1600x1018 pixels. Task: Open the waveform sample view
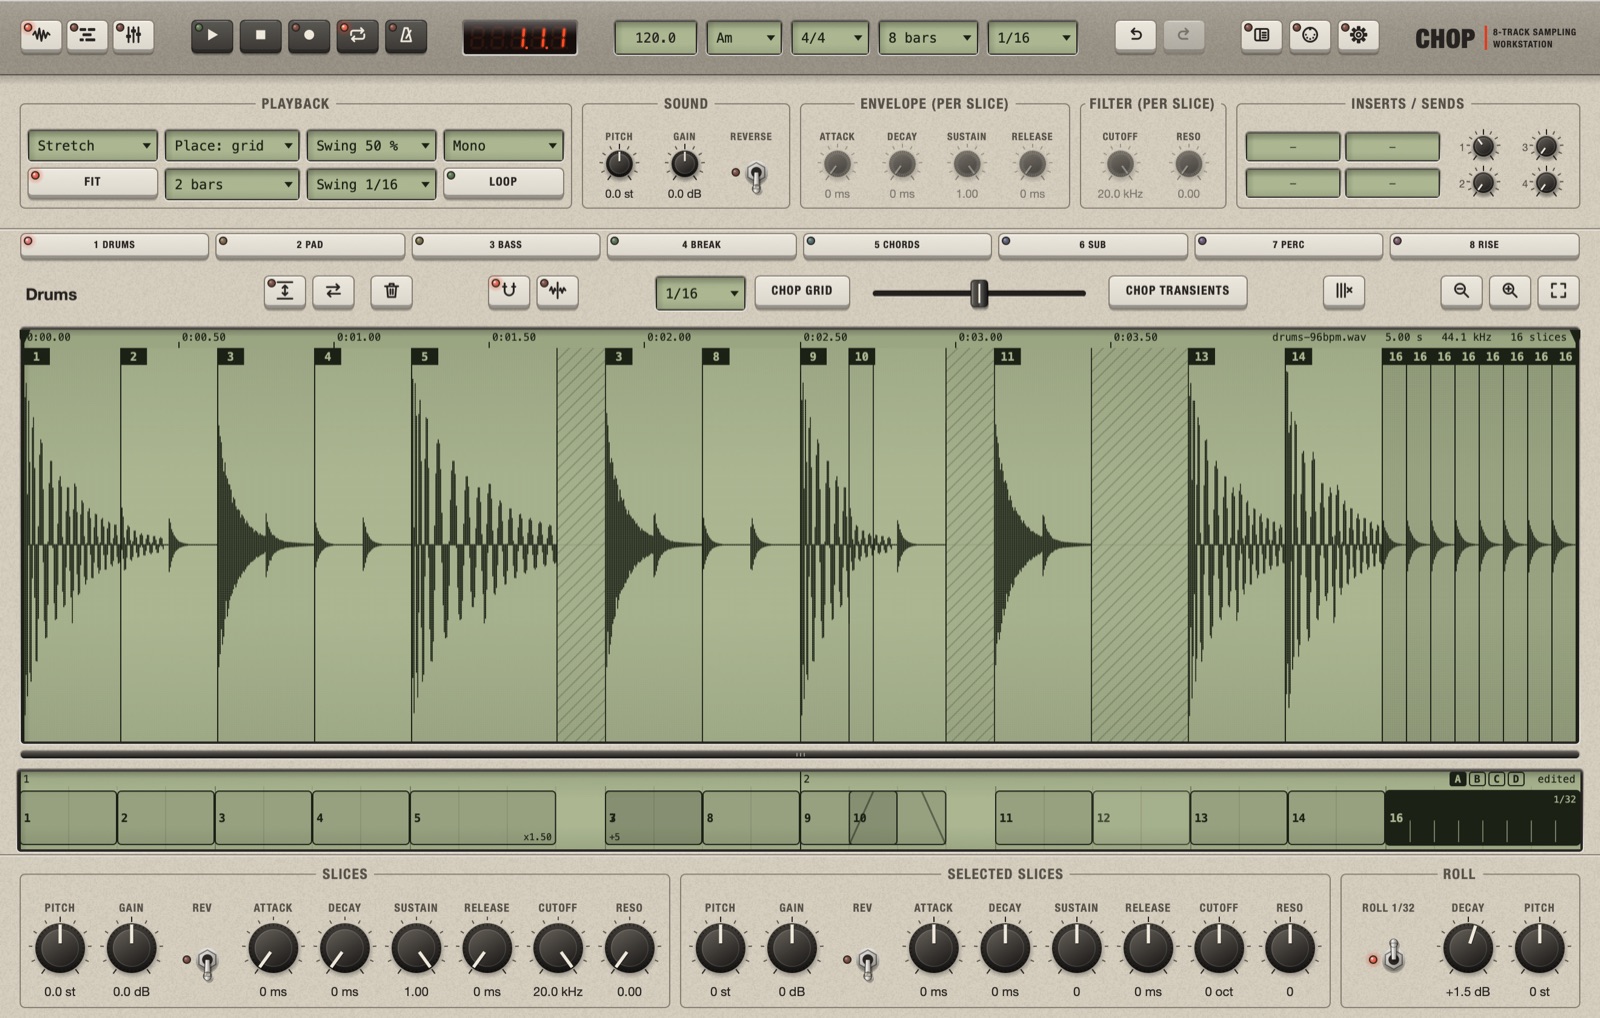pos(41,36)
